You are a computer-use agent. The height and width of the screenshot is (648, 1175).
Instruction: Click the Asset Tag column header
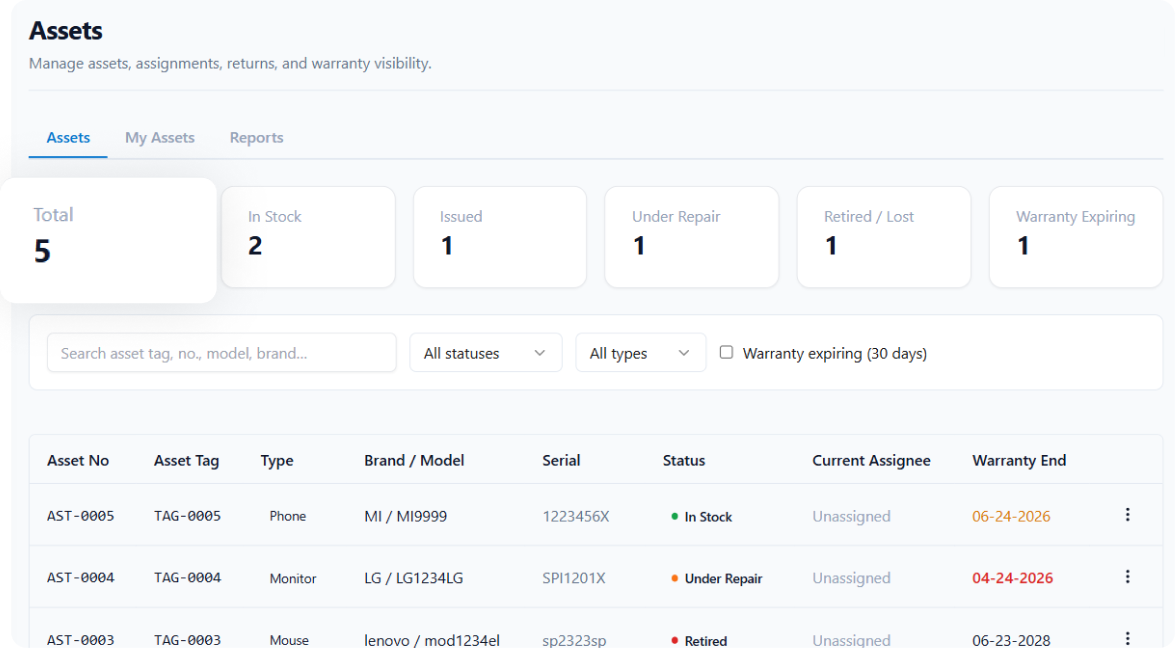click(187, 461)
